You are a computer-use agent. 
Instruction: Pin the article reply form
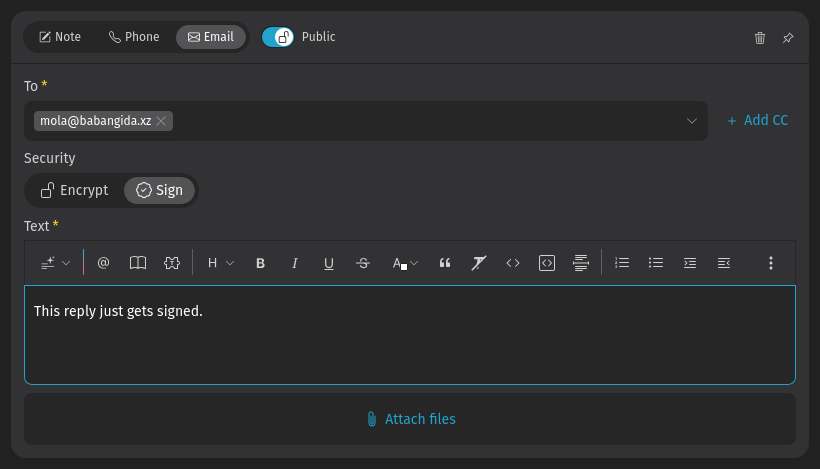coord(788,38)
